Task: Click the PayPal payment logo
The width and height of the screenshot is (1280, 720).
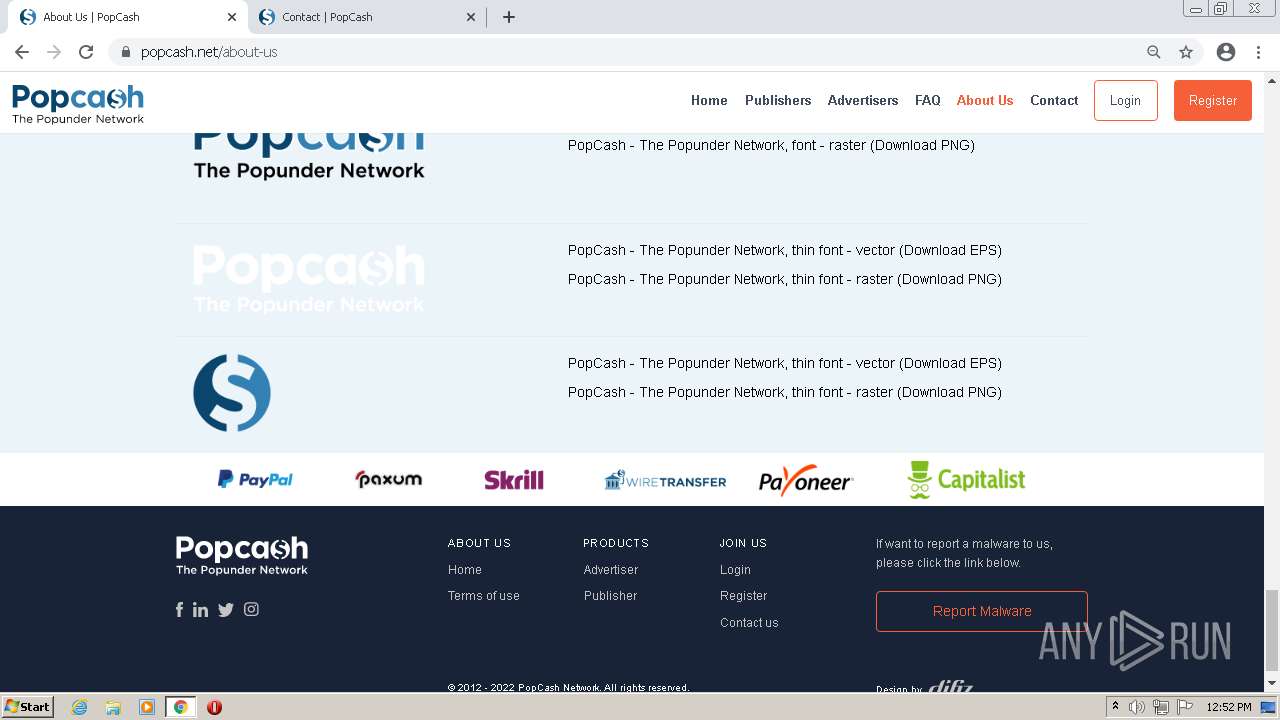Action: (255, 479)
